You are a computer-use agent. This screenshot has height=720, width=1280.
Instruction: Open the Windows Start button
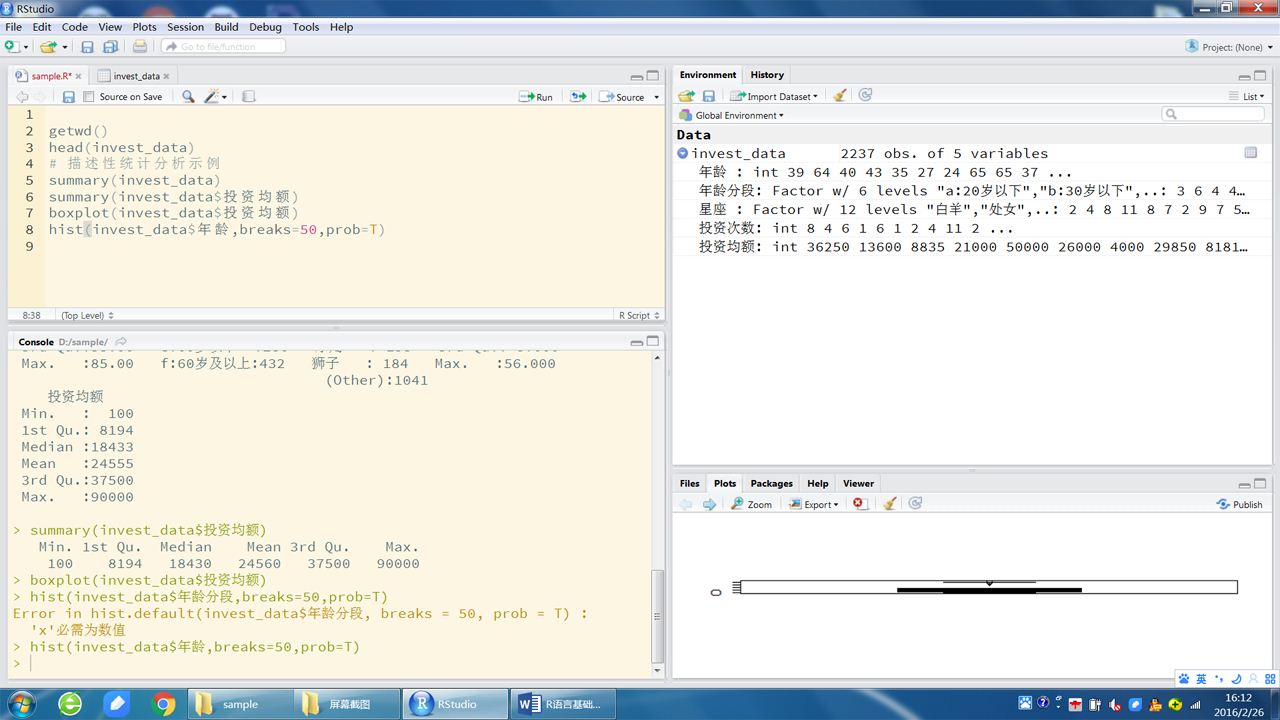point(20,704)
